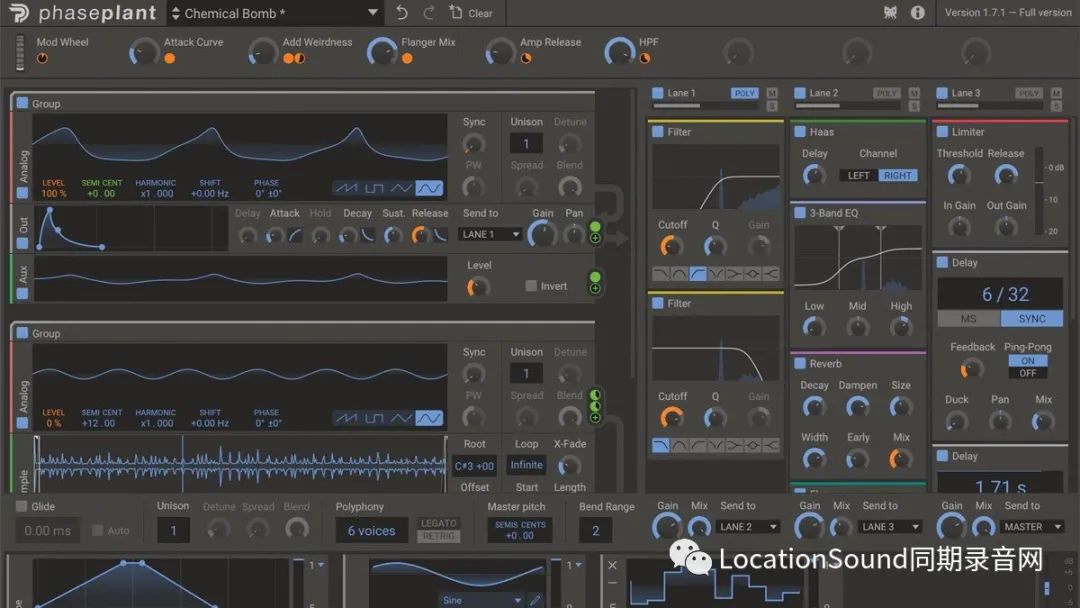This screenshot has height=608, width=1080.
Task: Toggle the Reverb effect on/off
Action: [x=800, y=364]
